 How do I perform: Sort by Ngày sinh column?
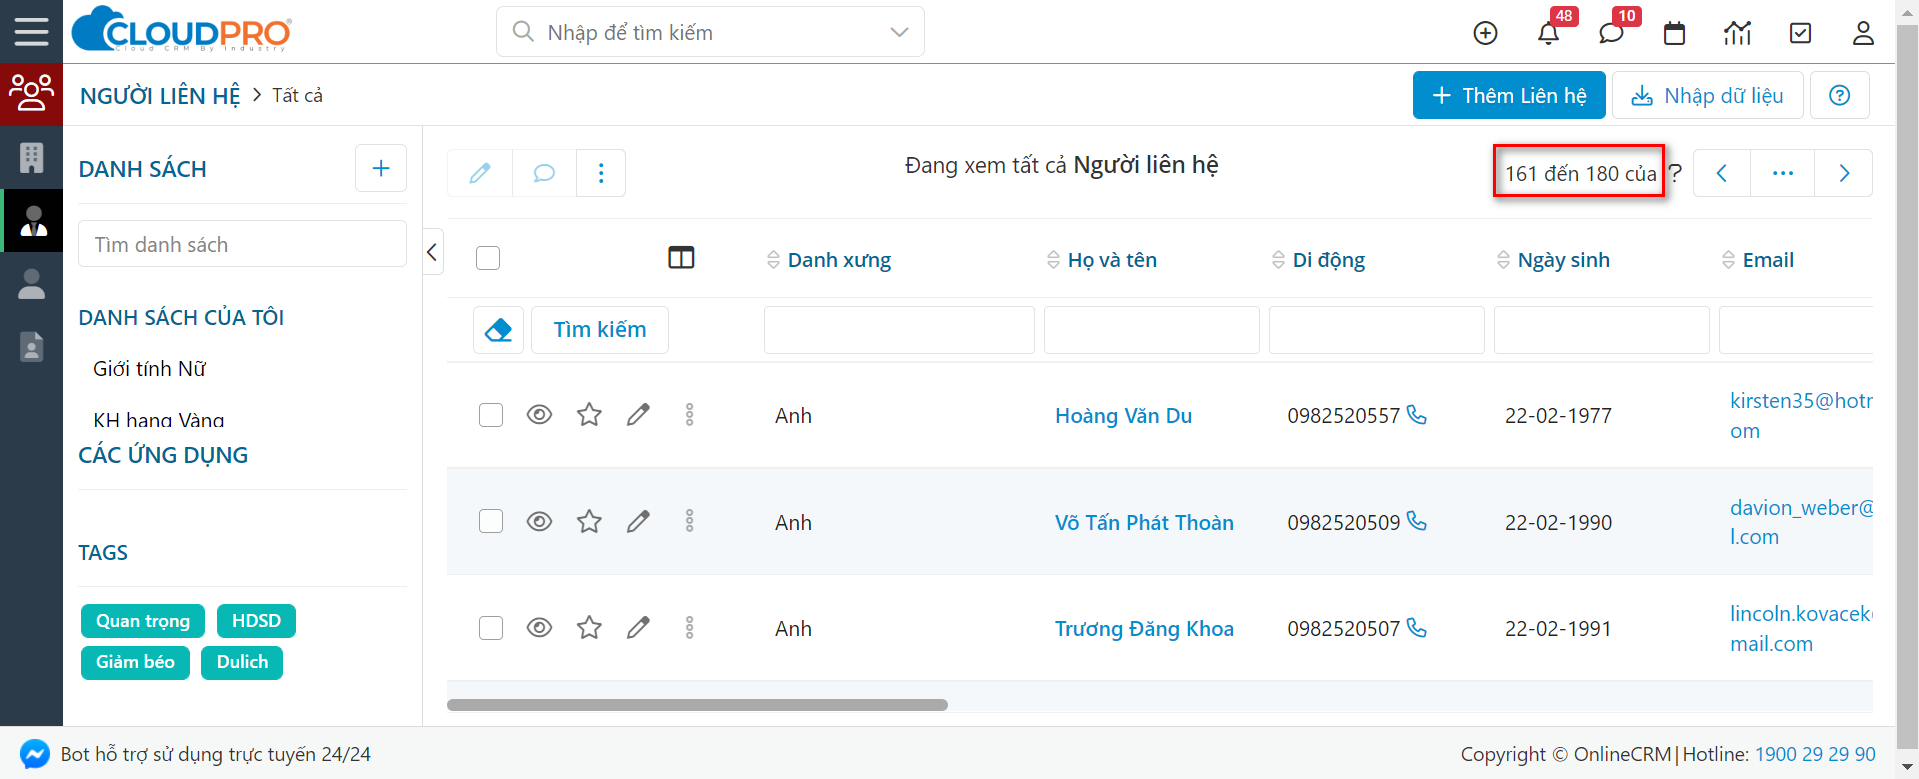tap(1553, 260)
